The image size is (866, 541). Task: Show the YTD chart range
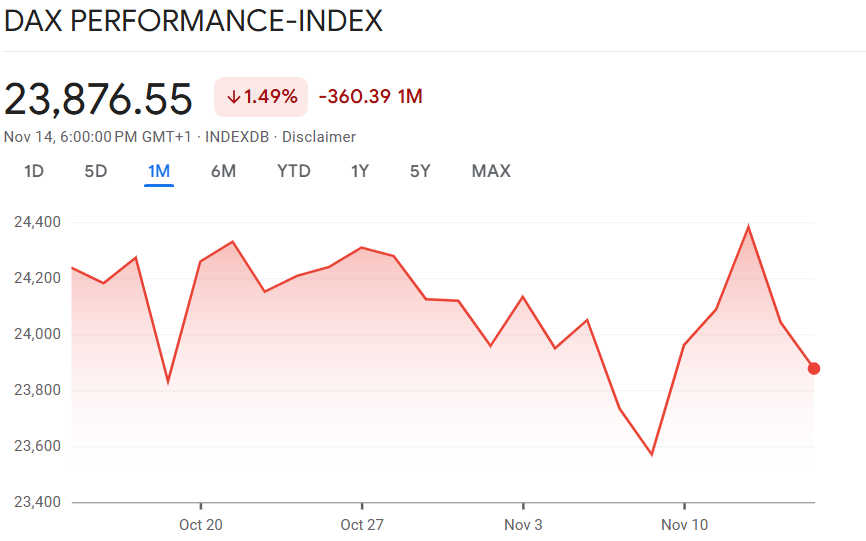[294, 171]
